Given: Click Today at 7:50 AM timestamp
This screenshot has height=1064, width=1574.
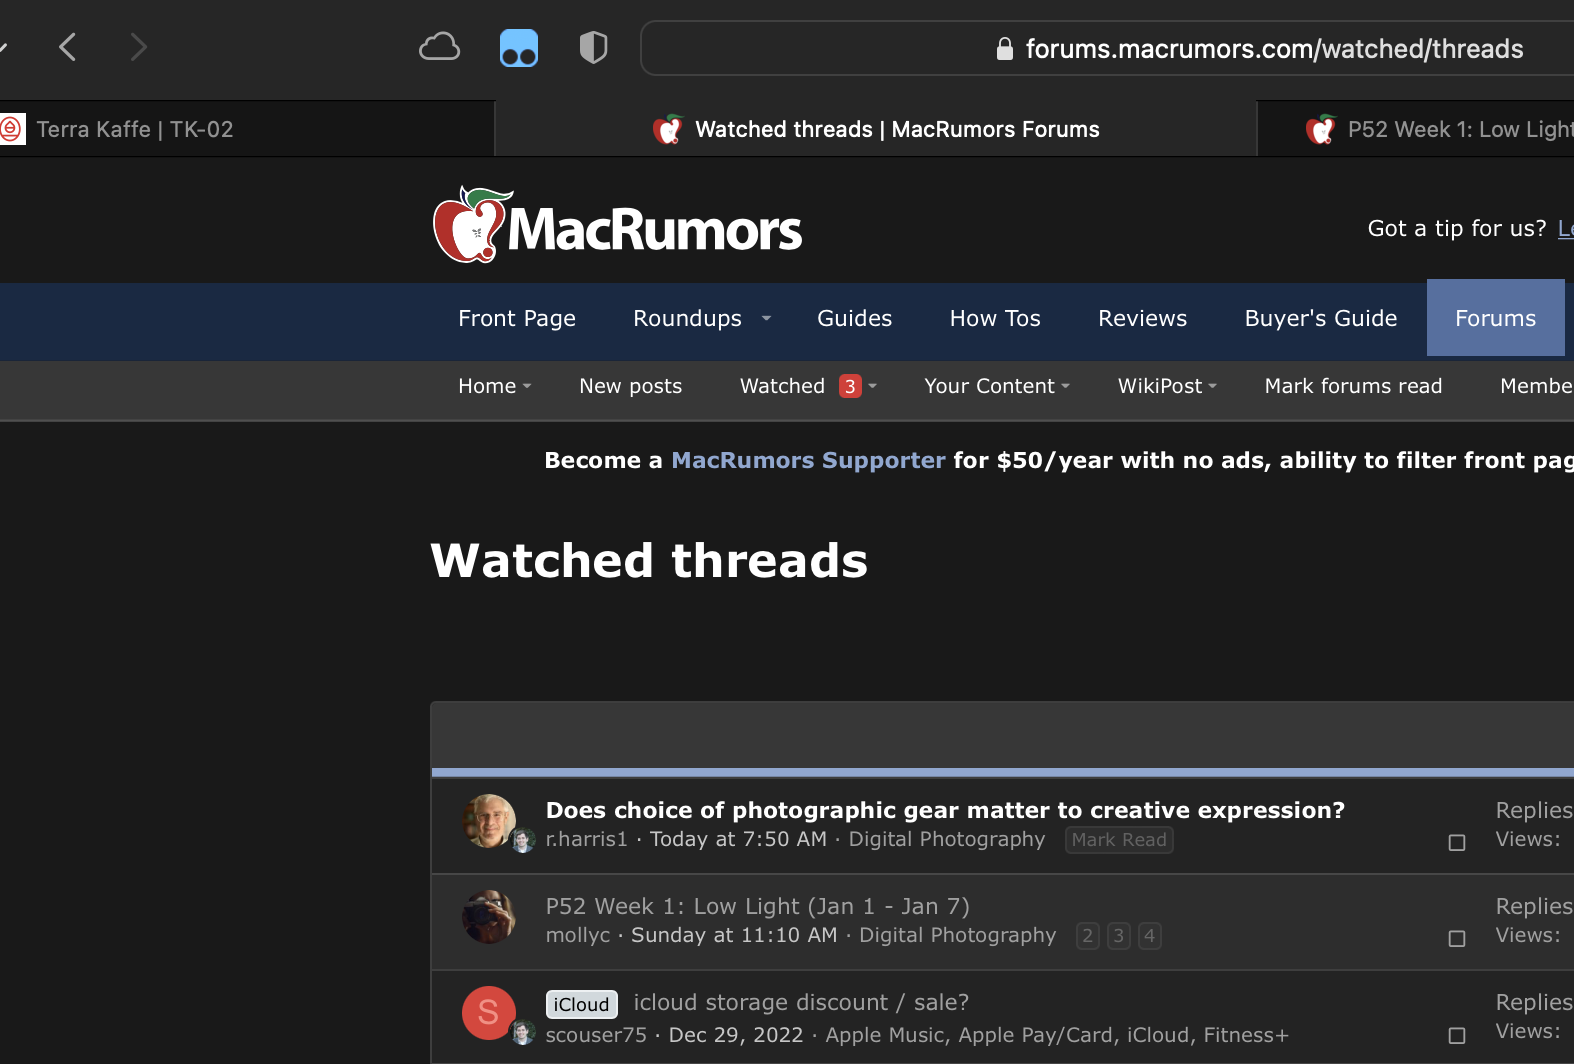Looking at the screenshot, I should point(738,839).
